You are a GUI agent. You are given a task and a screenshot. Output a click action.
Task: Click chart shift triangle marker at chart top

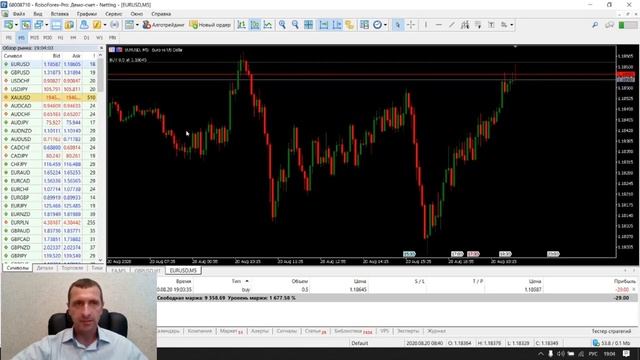pos(516,47)
